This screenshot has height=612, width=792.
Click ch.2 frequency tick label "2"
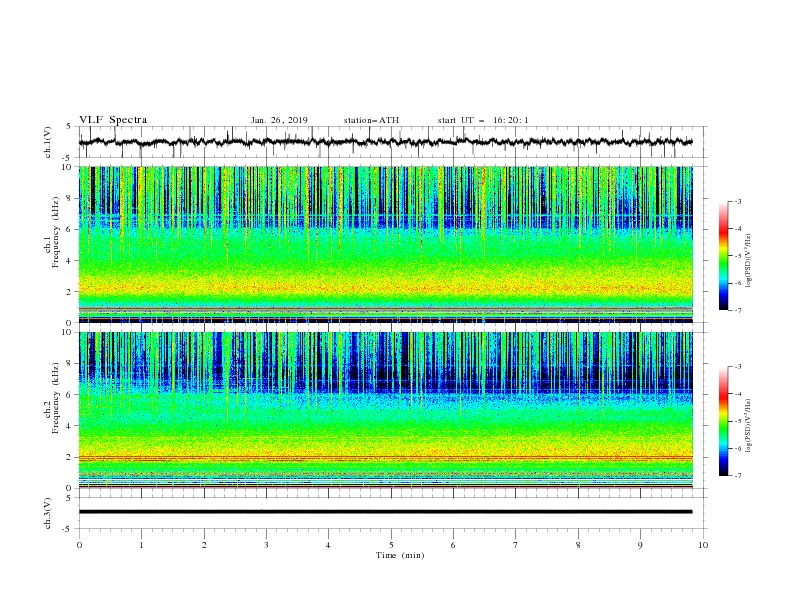coord(69,457)
